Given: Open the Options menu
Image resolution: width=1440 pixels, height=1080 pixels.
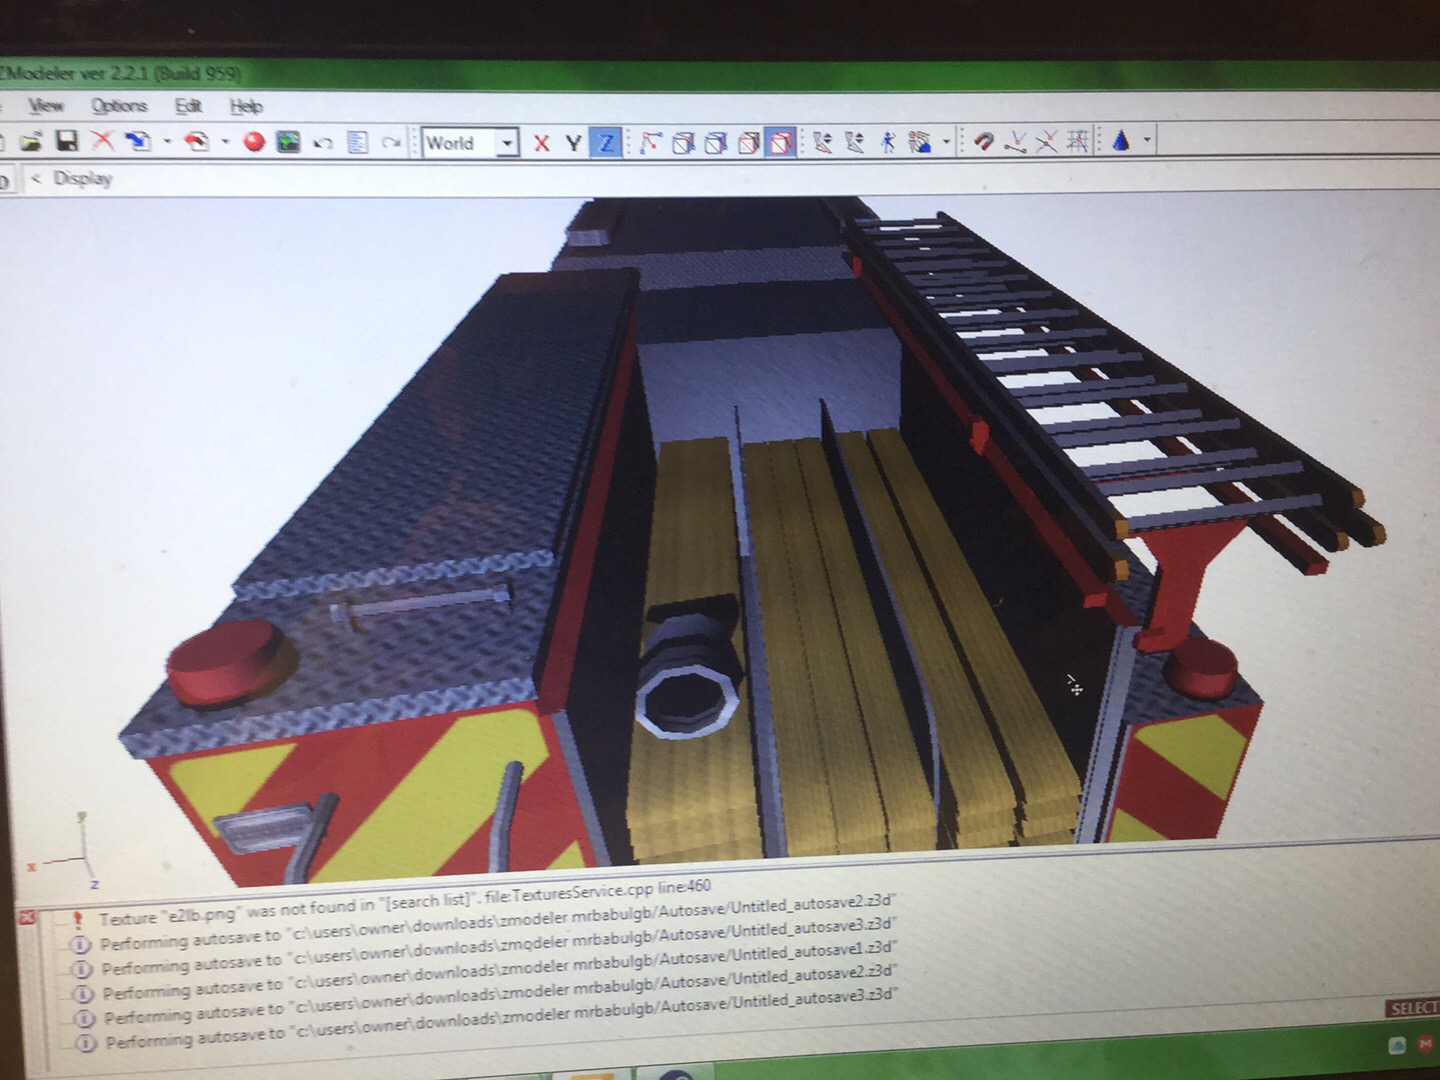Looking at the screenshot, I should point(119,106).
